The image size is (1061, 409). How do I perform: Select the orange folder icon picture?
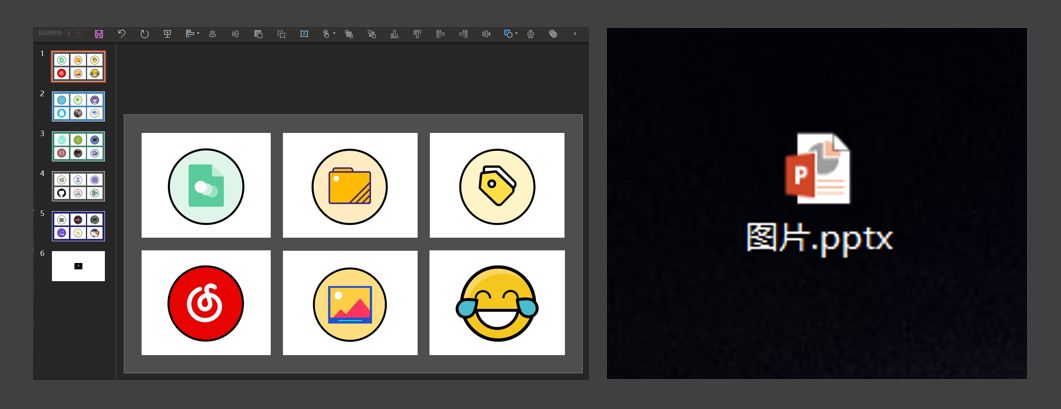click(x=350, y=186)
